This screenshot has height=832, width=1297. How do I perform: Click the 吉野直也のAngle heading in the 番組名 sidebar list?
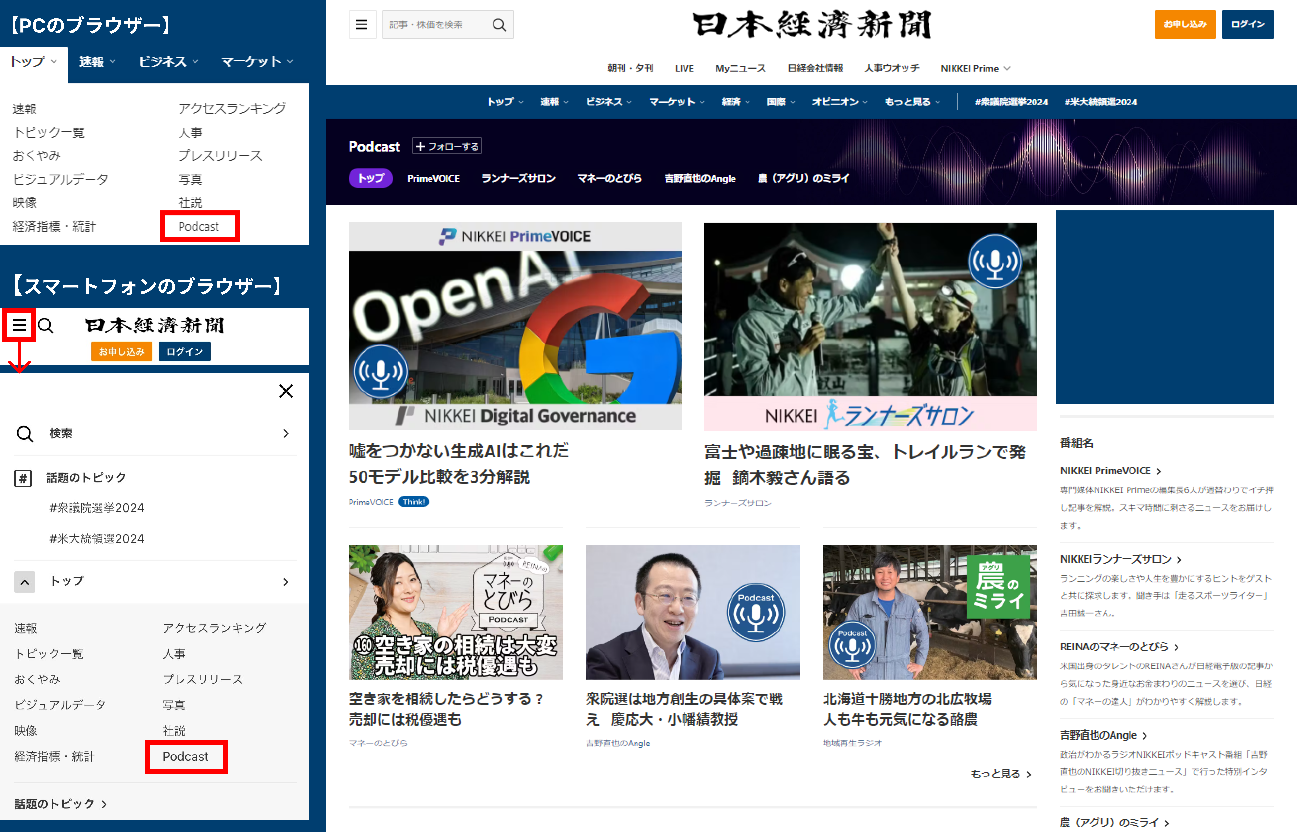click(1103, 735)
